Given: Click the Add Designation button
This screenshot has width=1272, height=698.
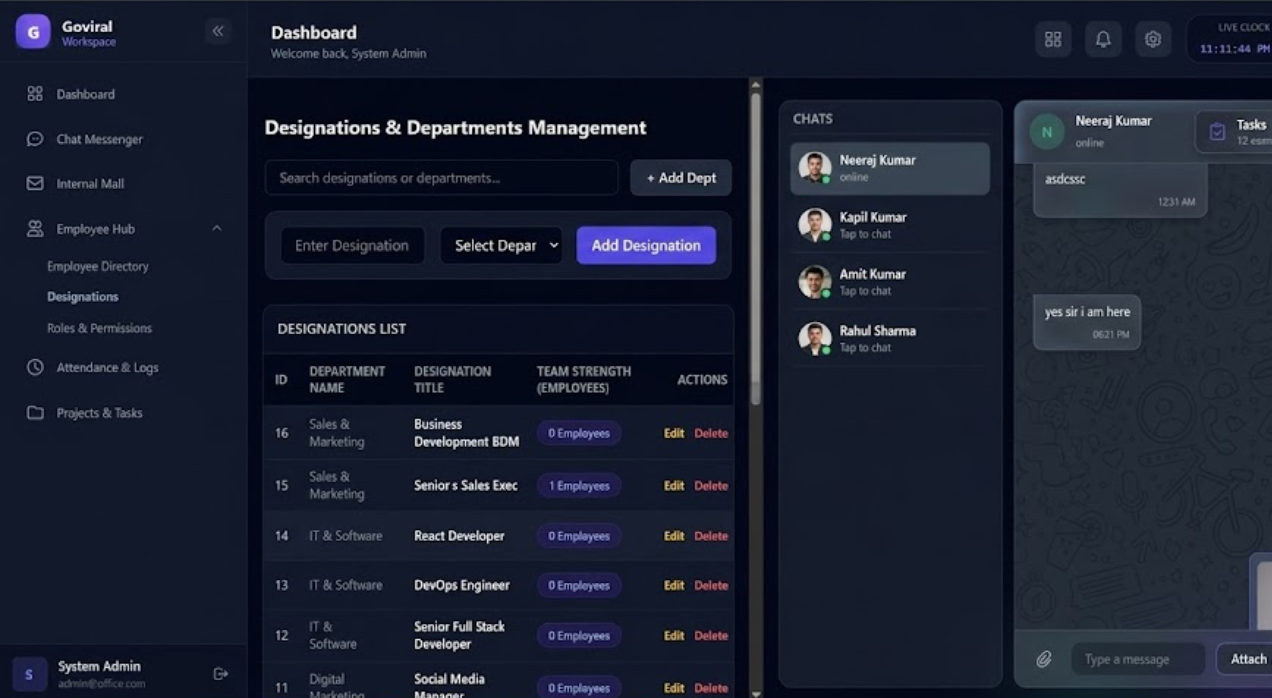Looking at the screenshot, I should tap(646, 245).
